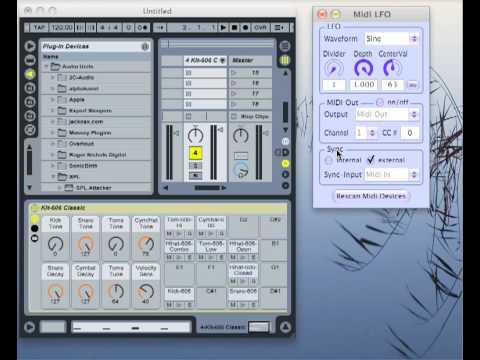Viewport: 480px width, 360px height.
Task: Click the Kit-606 track pan knob
Action: click(x=195, y=136)
